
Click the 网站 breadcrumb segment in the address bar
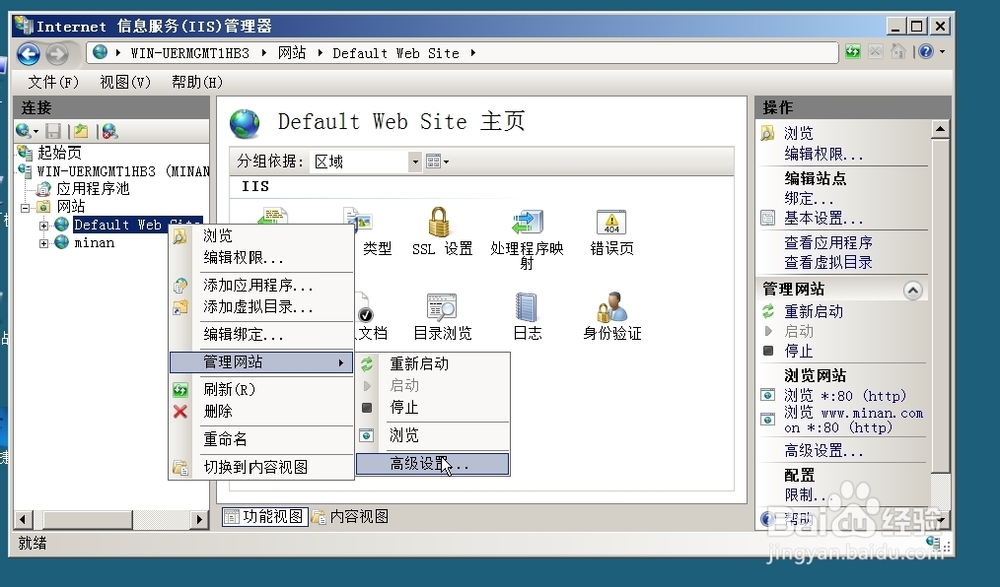(291, 53)
